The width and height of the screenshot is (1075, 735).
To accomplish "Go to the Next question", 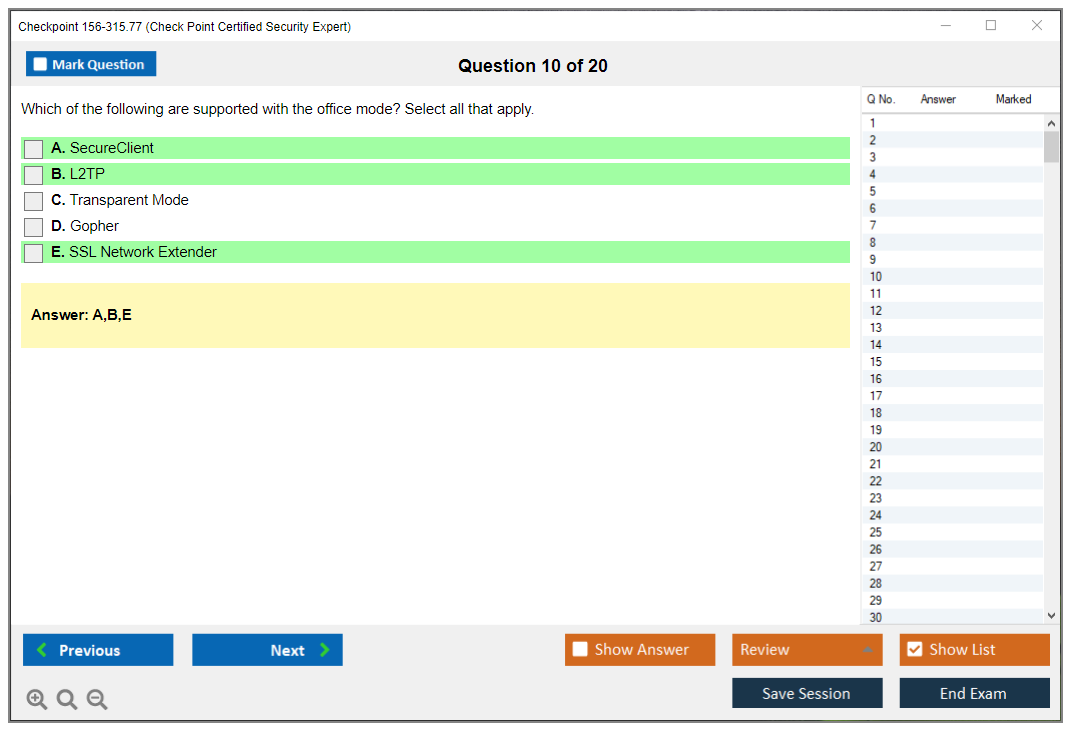I will point(267,650).
